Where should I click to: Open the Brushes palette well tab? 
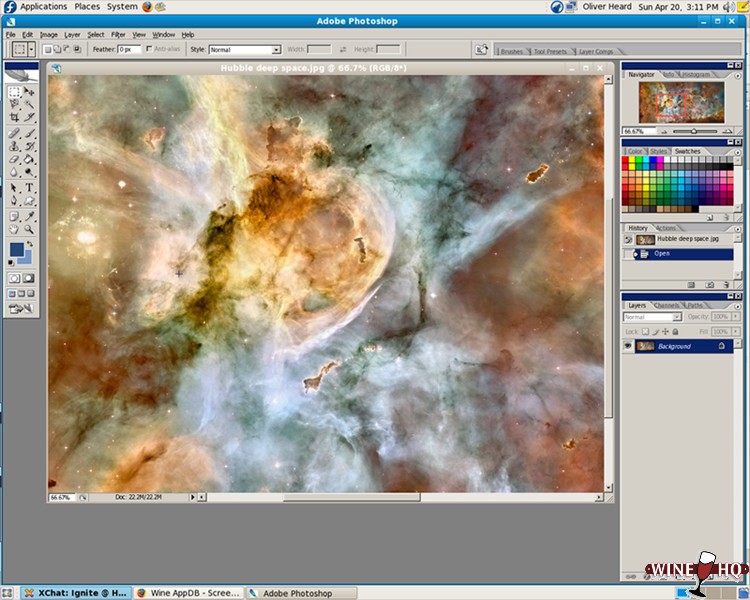point(511,51)
